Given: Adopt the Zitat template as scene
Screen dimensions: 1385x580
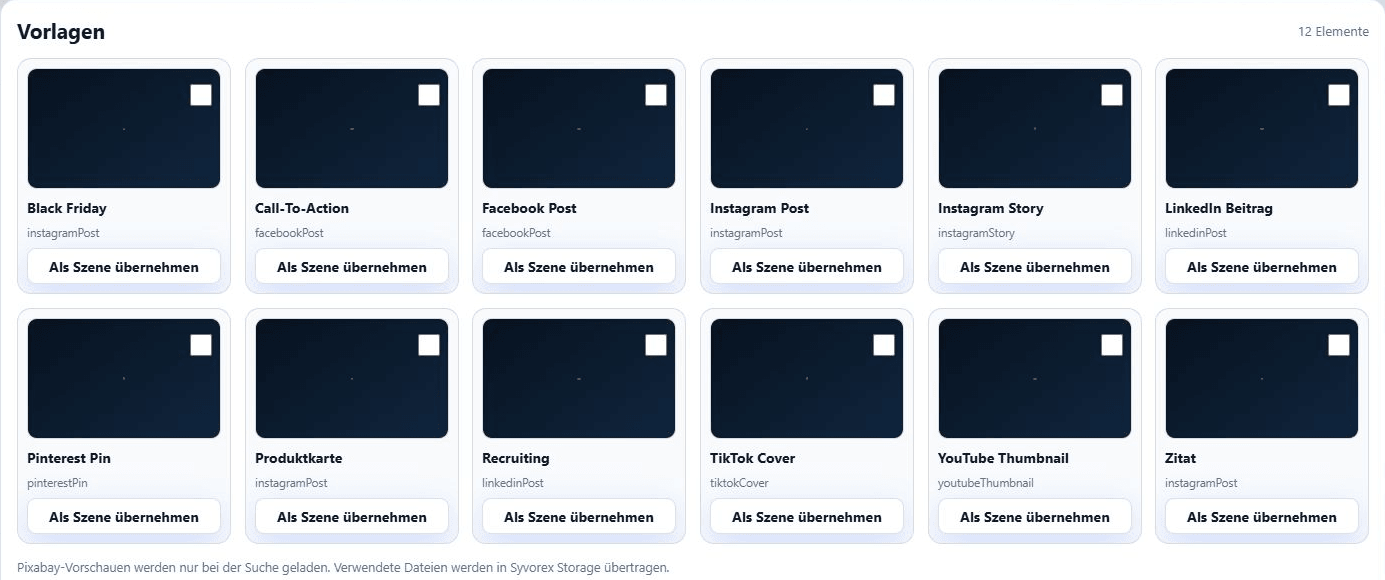Looking at the screenshot, I should [x=1262, y=517].
